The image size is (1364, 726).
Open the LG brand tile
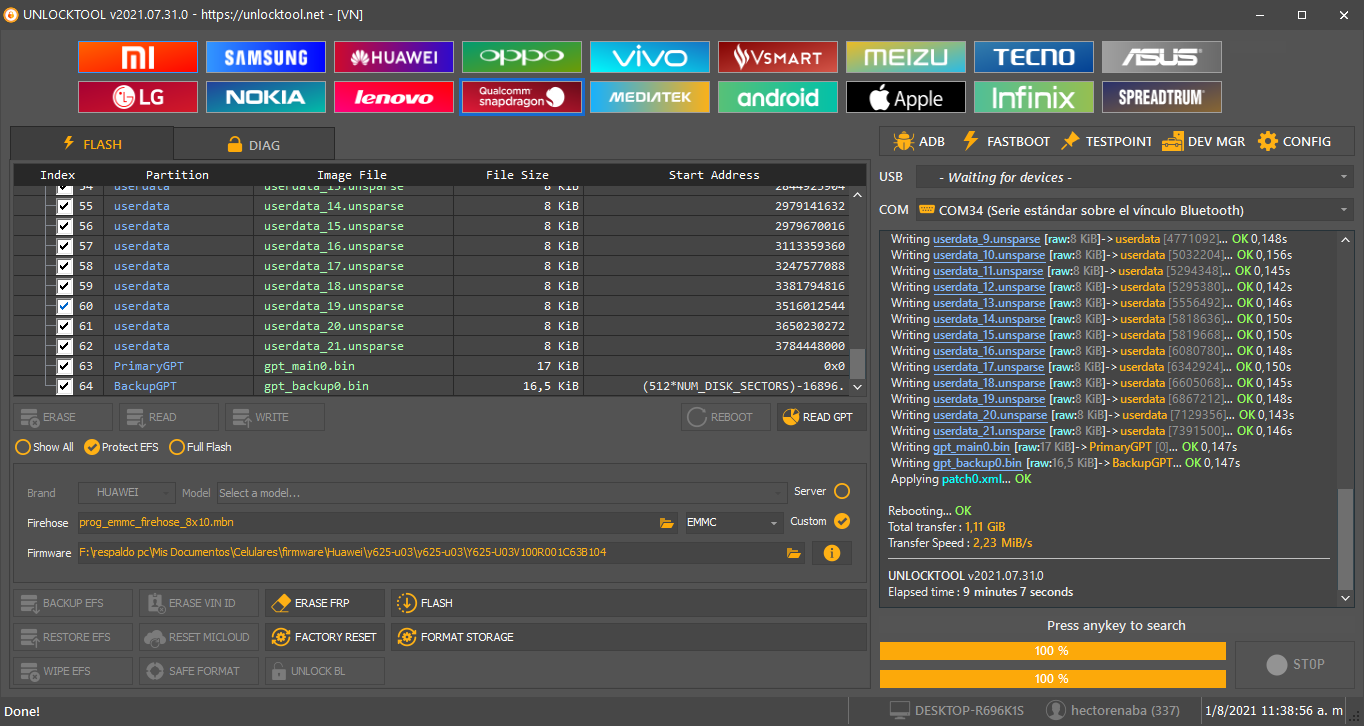click(138, 97)
